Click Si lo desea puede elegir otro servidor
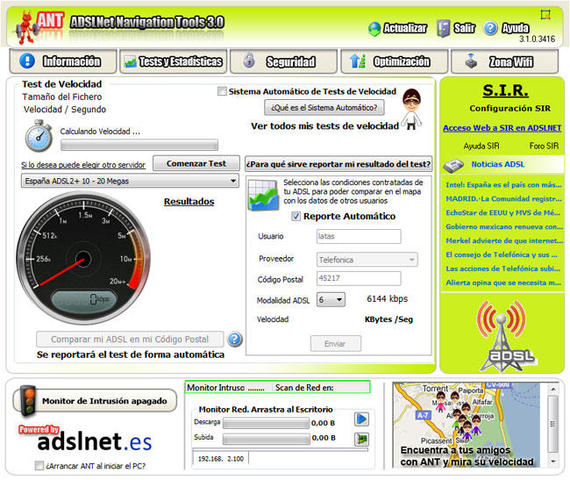 [83, 165]
